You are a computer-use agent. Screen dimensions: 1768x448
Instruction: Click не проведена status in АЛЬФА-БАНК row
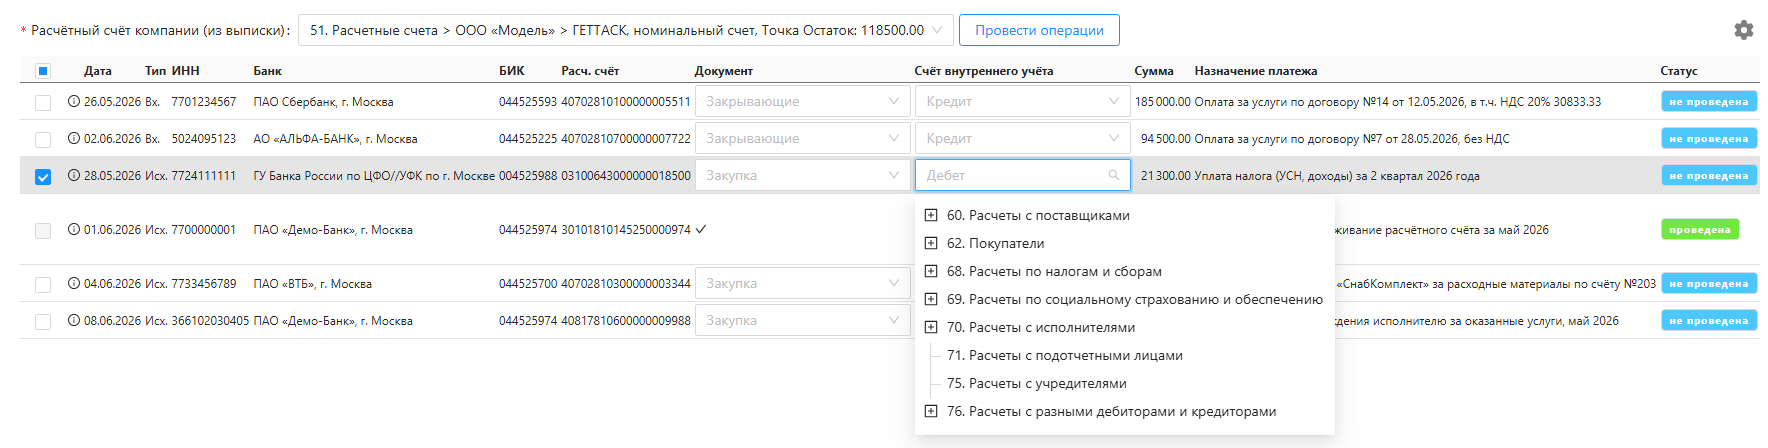coord(1709,138)
